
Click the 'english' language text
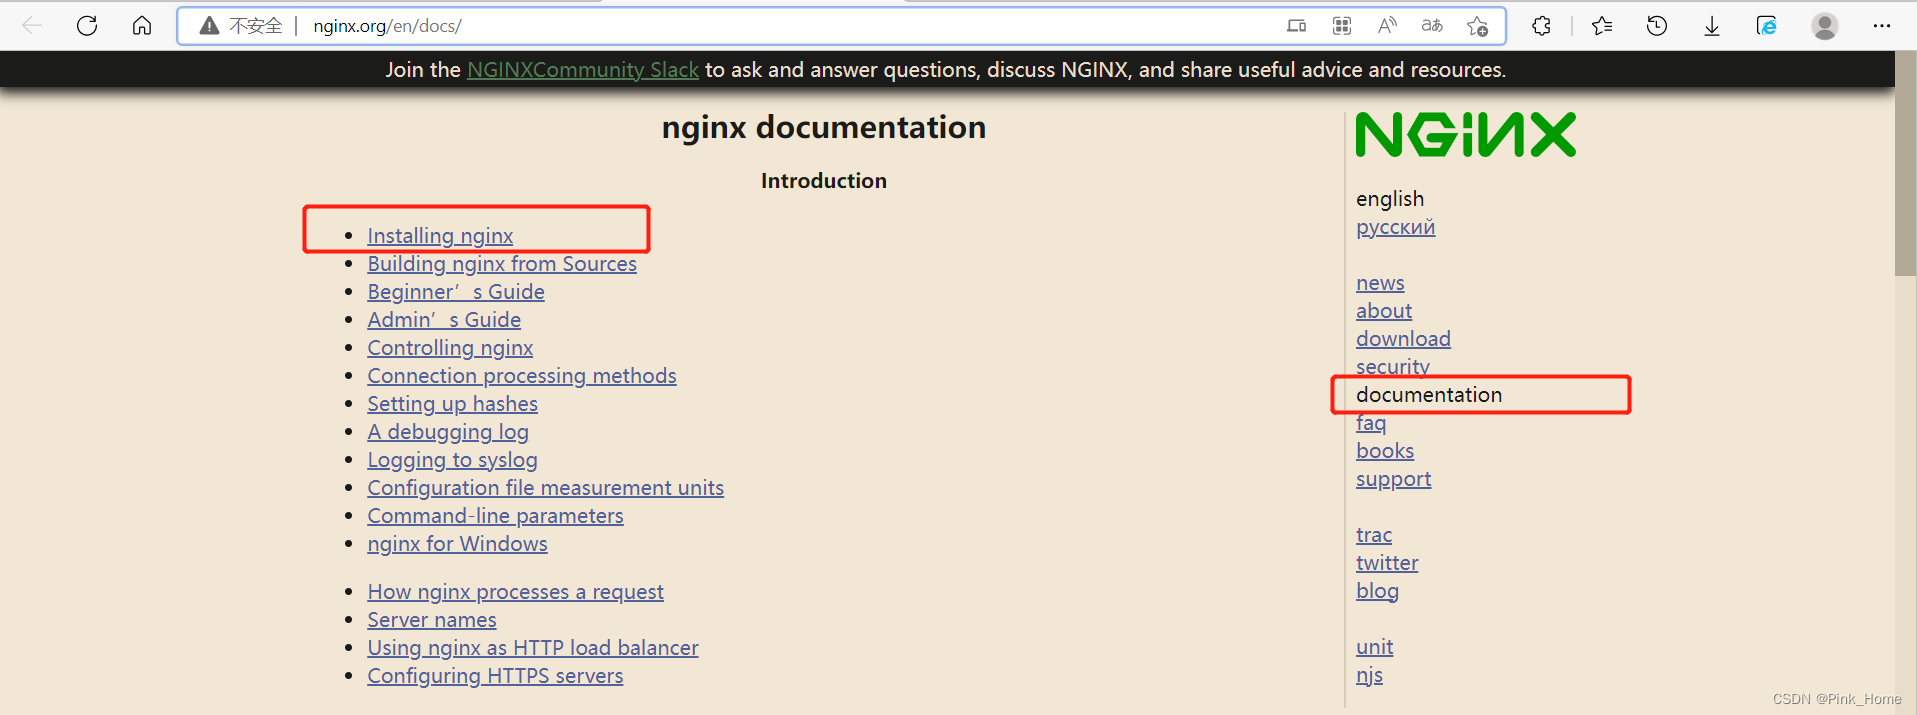(x=1390, y=199)
